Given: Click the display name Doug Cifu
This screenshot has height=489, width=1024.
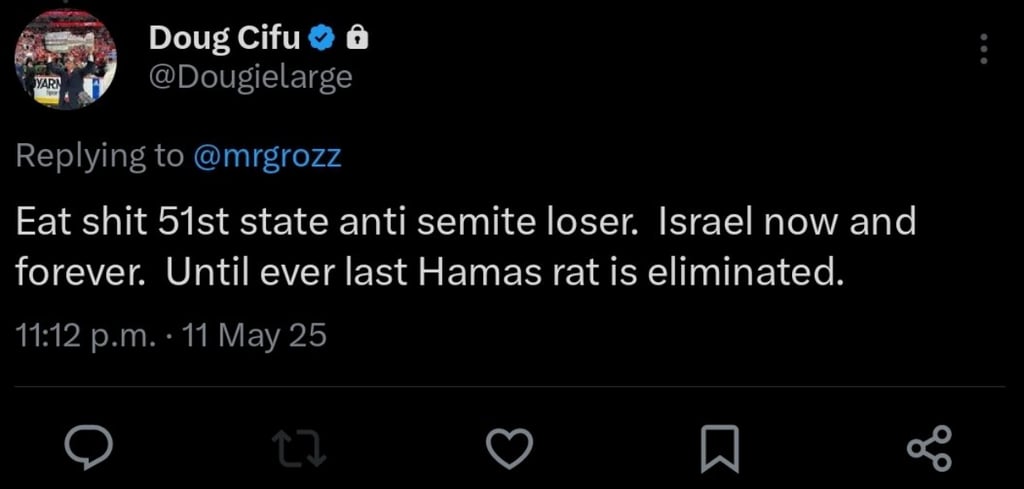Looking at the screenshot, I should [x=226, y=39].
